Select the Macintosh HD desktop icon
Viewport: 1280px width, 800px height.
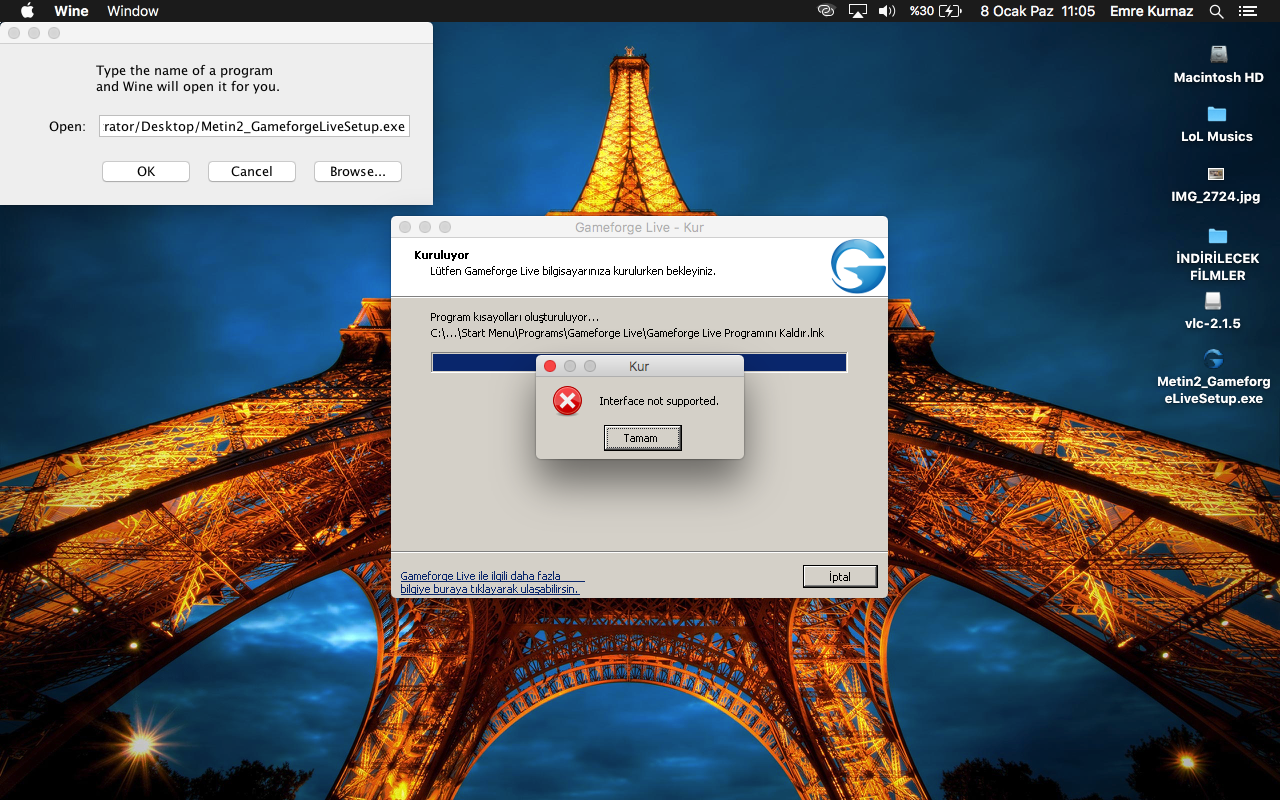pos(1218,65)
